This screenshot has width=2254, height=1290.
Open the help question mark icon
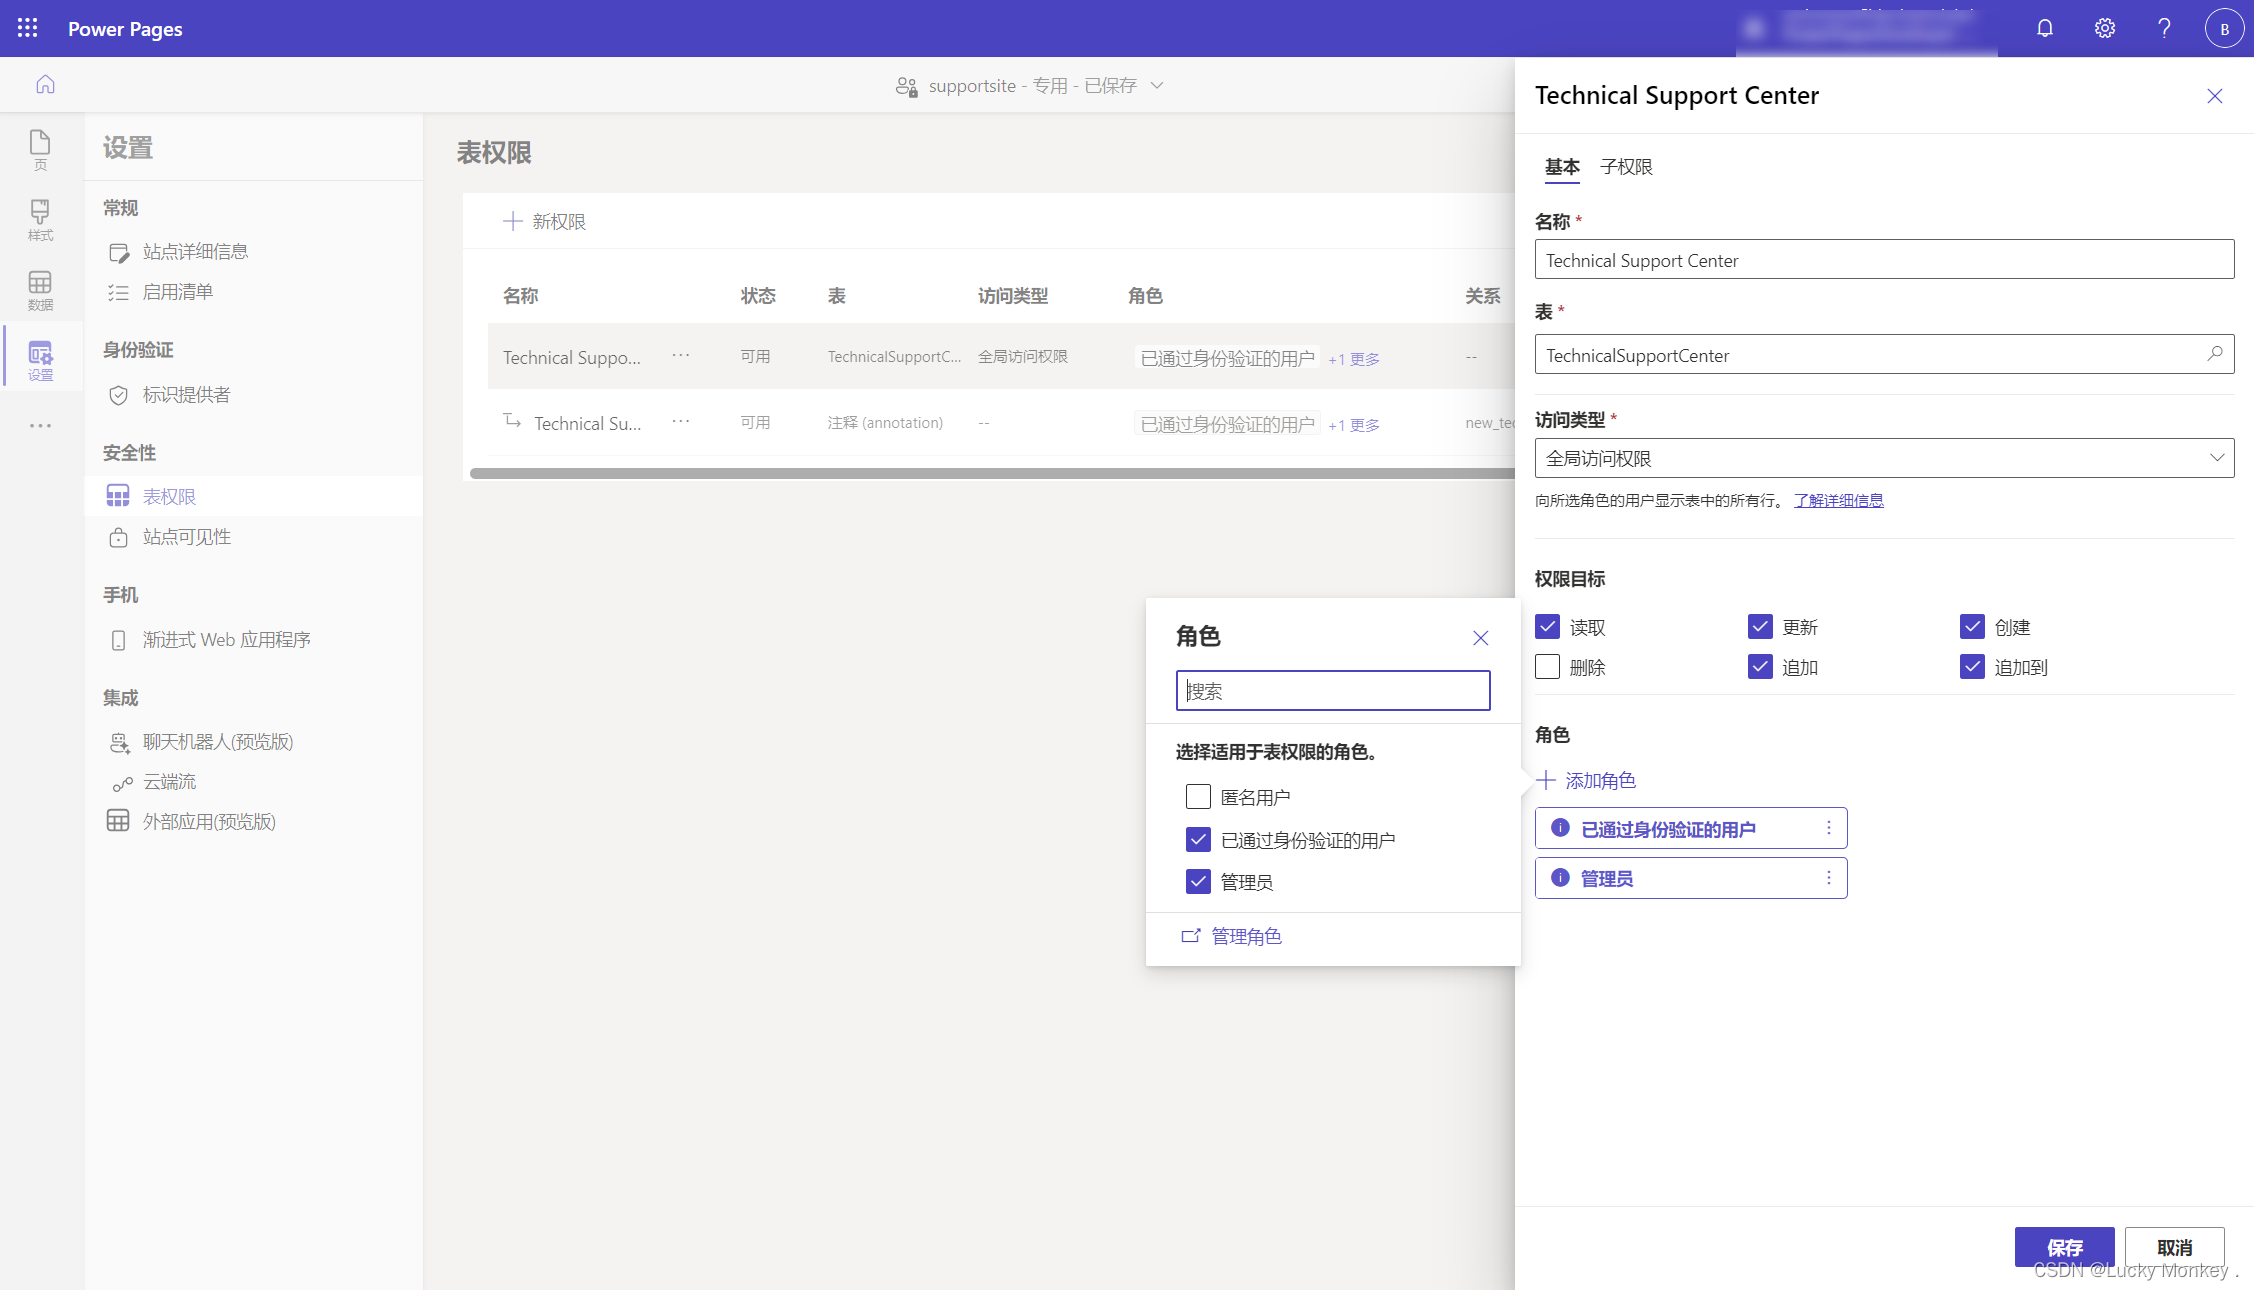(x=2164, y=28)
